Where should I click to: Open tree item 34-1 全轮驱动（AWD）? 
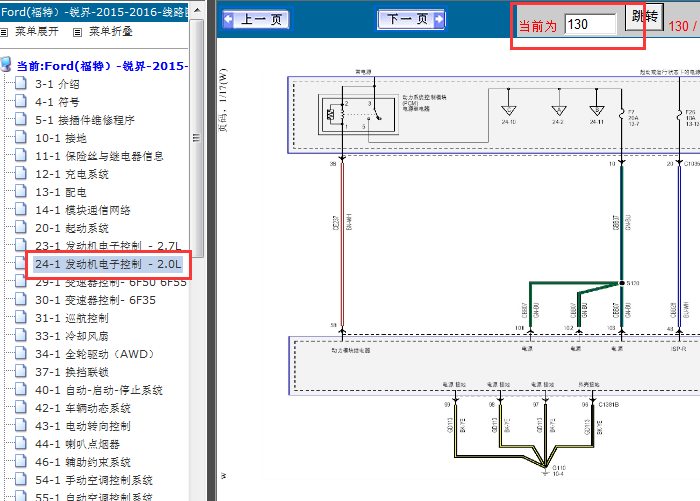pyautogui.click(x=95, y=354)
